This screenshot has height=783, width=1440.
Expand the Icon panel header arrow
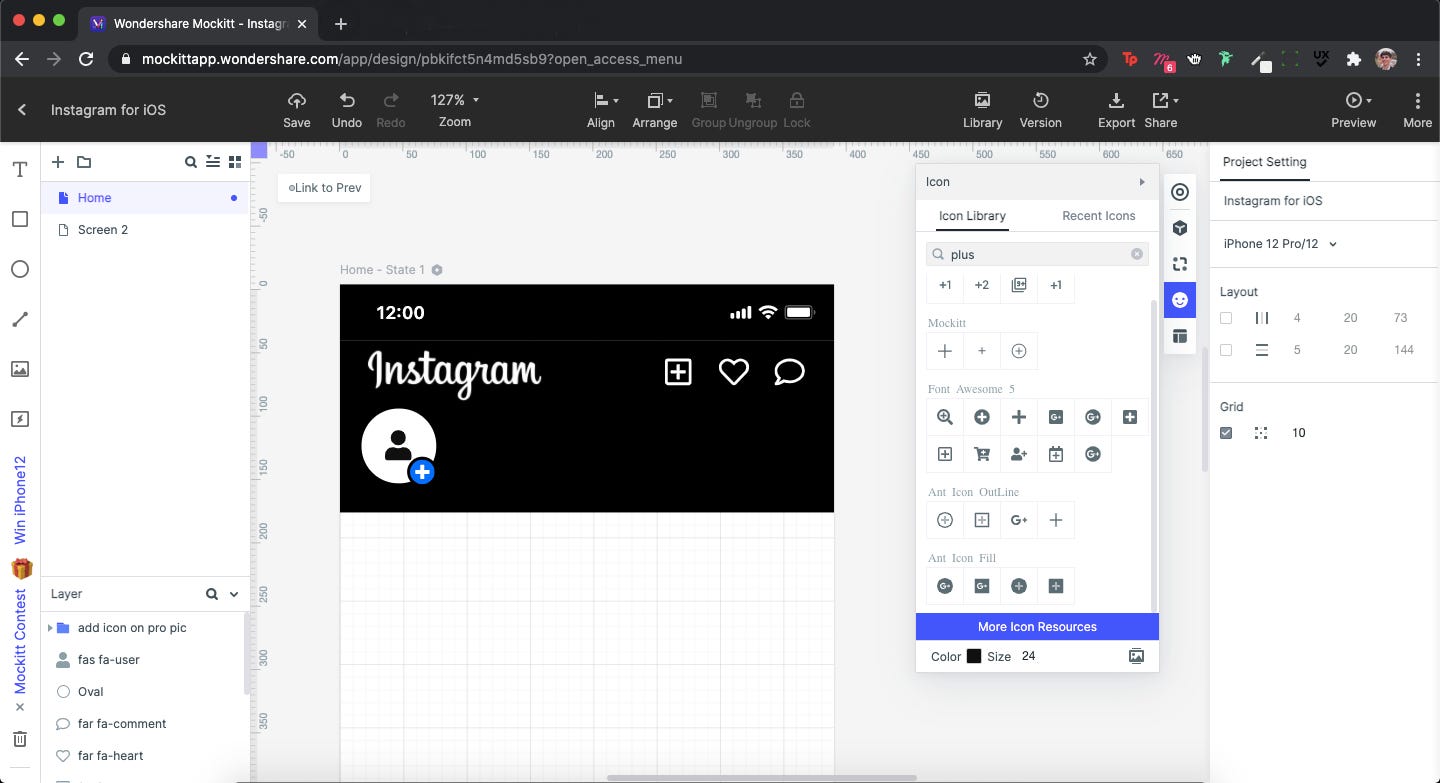(x=1141, y=182)
